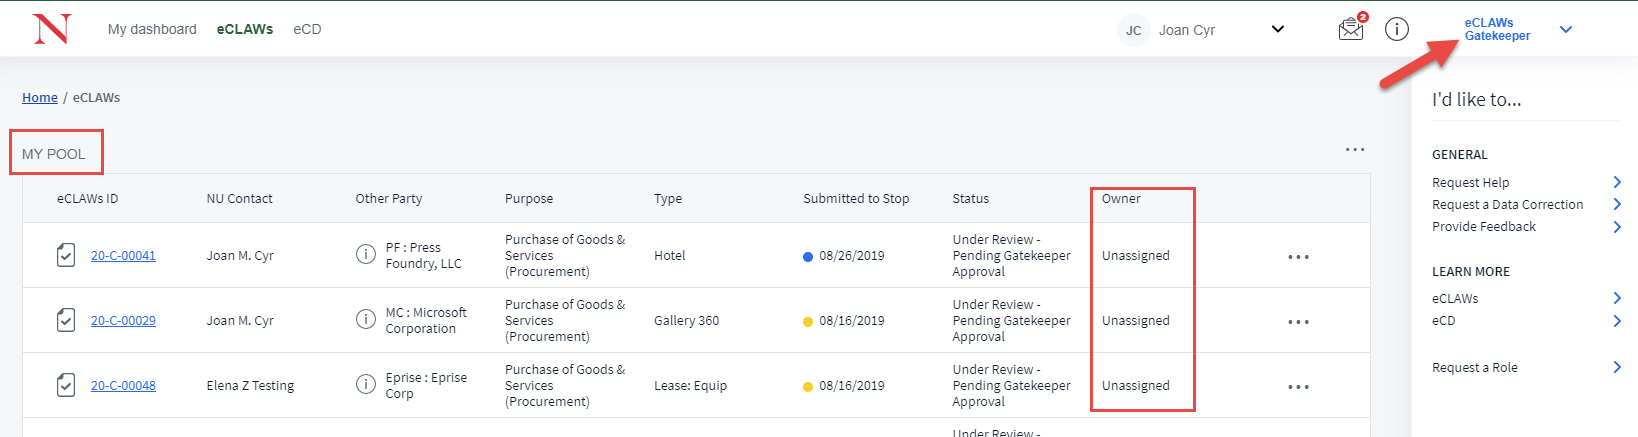Switch to the eCD navigation tab

[x=307, y=29]
